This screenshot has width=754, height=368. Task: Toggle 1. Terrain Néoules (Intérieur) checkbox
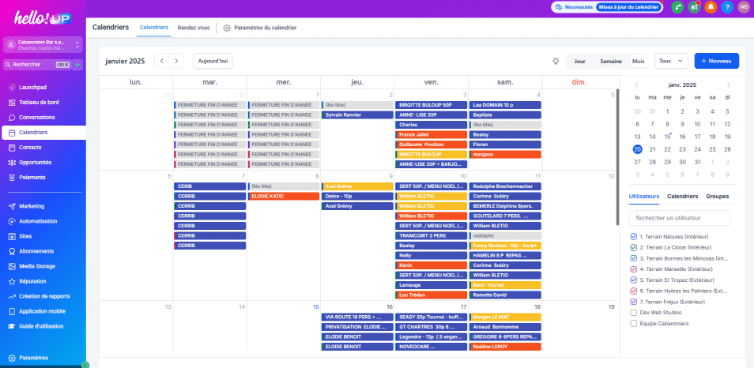[633, 237]
